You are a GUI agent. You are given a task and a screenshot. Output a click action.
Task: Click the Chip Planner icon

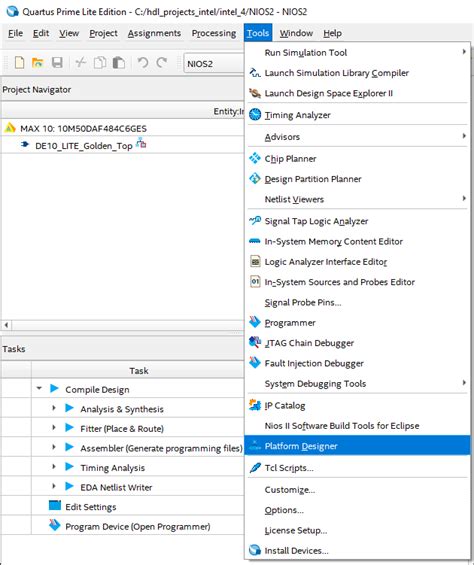coord(255,158)
